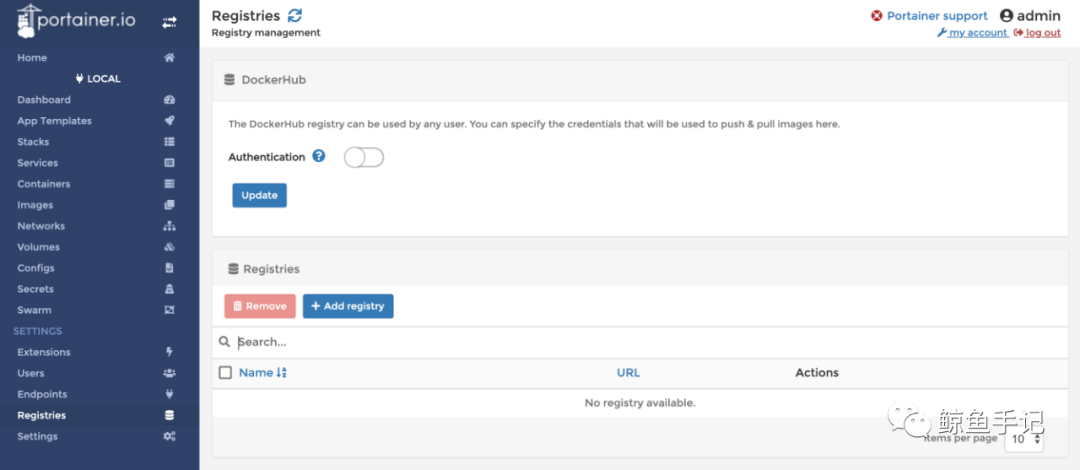This screenshot has height=470, width=1080.
Task: Click the Dashboard tachometer icon in sidebar
Action: (x=169, y=100)
